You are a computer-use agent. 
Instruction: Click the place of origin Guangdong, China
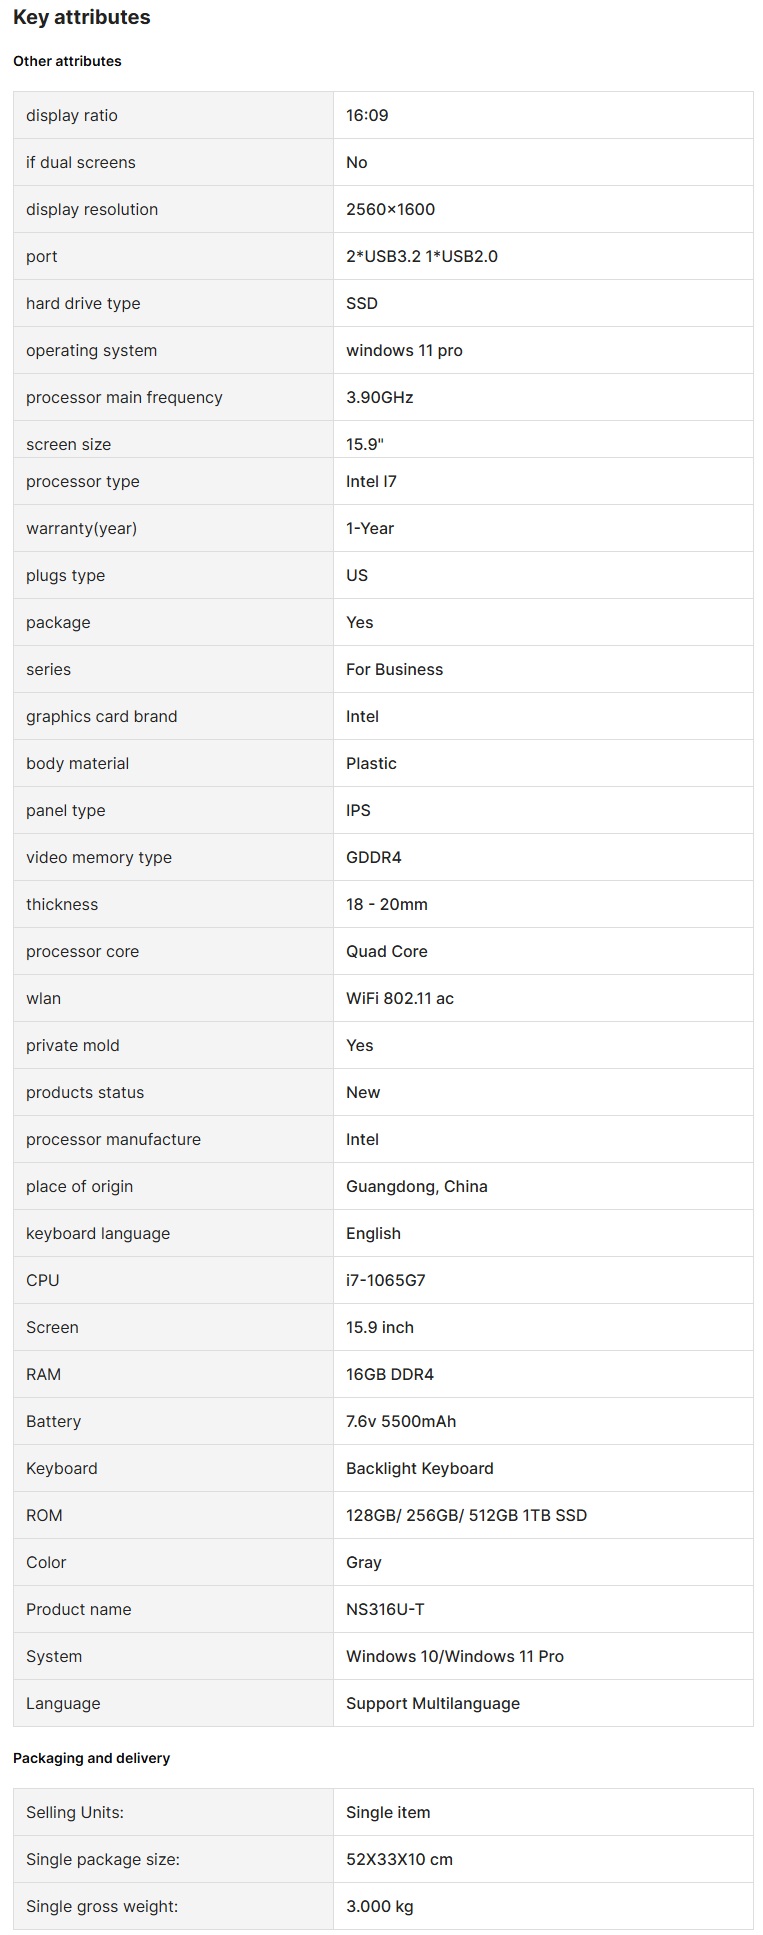pyautogui.click(x=416, y=1186)
